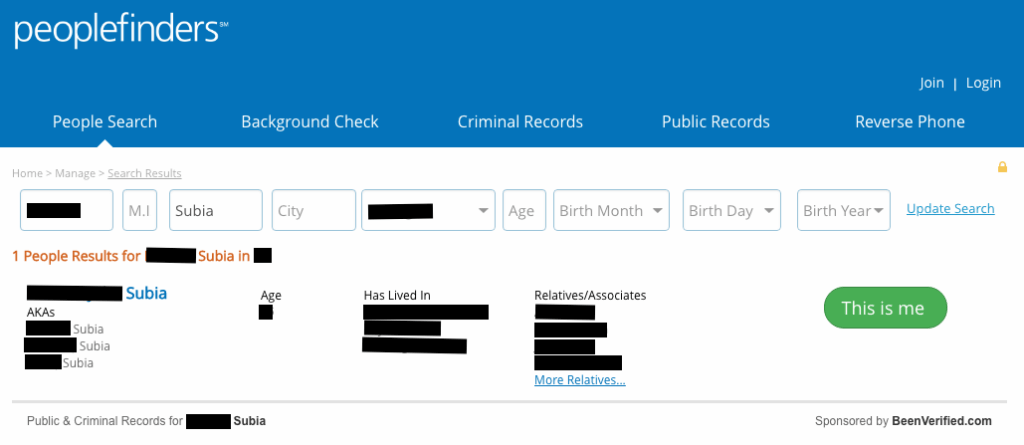The width and height of the screenshot is (1024, 445).
Task: Open the Birth Year dropdown
Action: [x=844, y=211]
